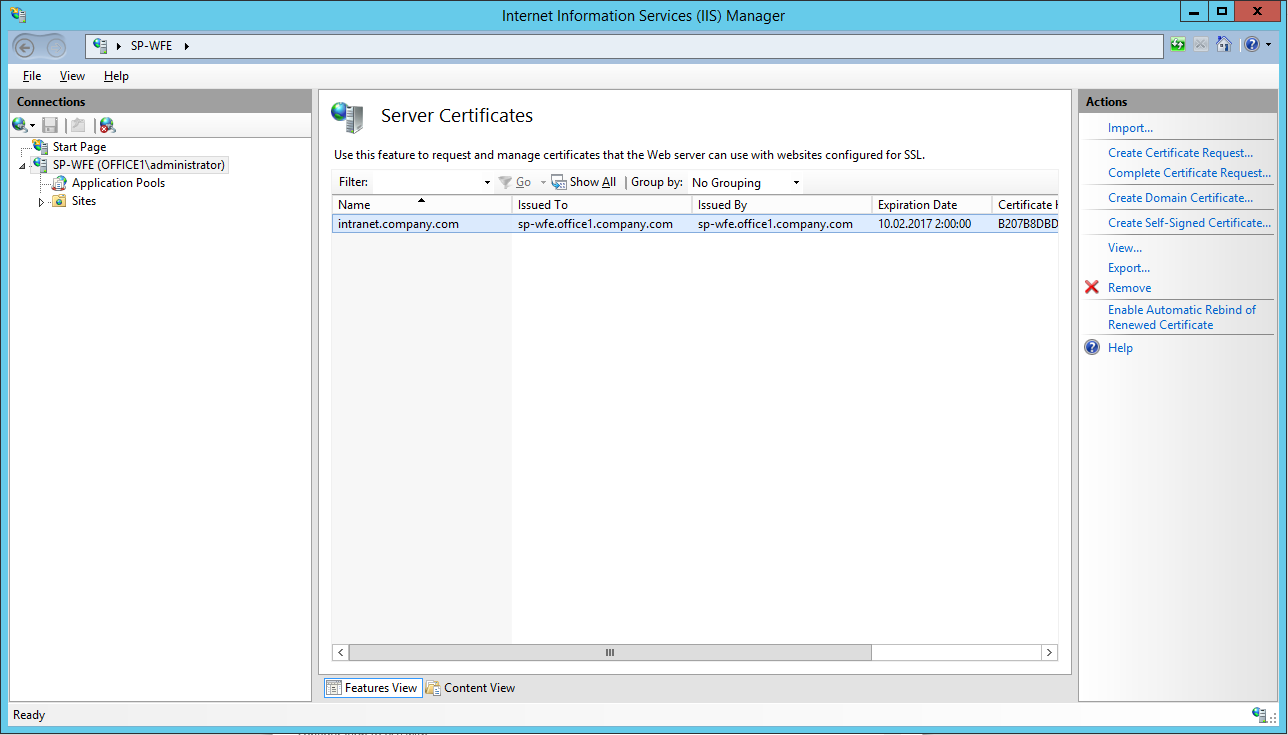Click the IIS Manager title bar icon
Image resolution: width=1288 pixels, height=735 pixels.
pyautogui.click(x=18, y=15)
